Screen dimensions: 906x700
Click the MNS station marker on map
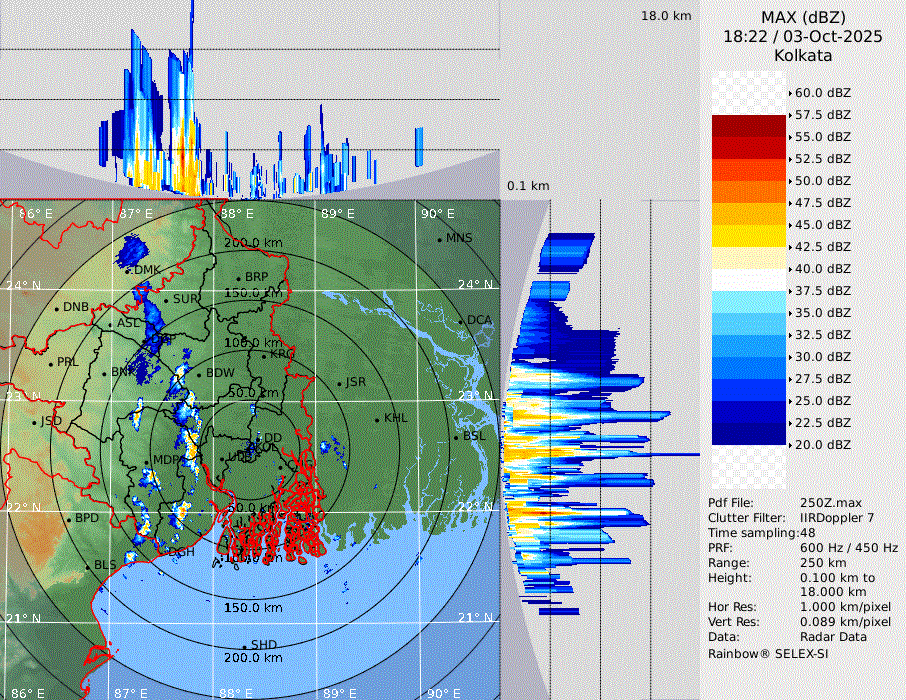pos(439,239)
